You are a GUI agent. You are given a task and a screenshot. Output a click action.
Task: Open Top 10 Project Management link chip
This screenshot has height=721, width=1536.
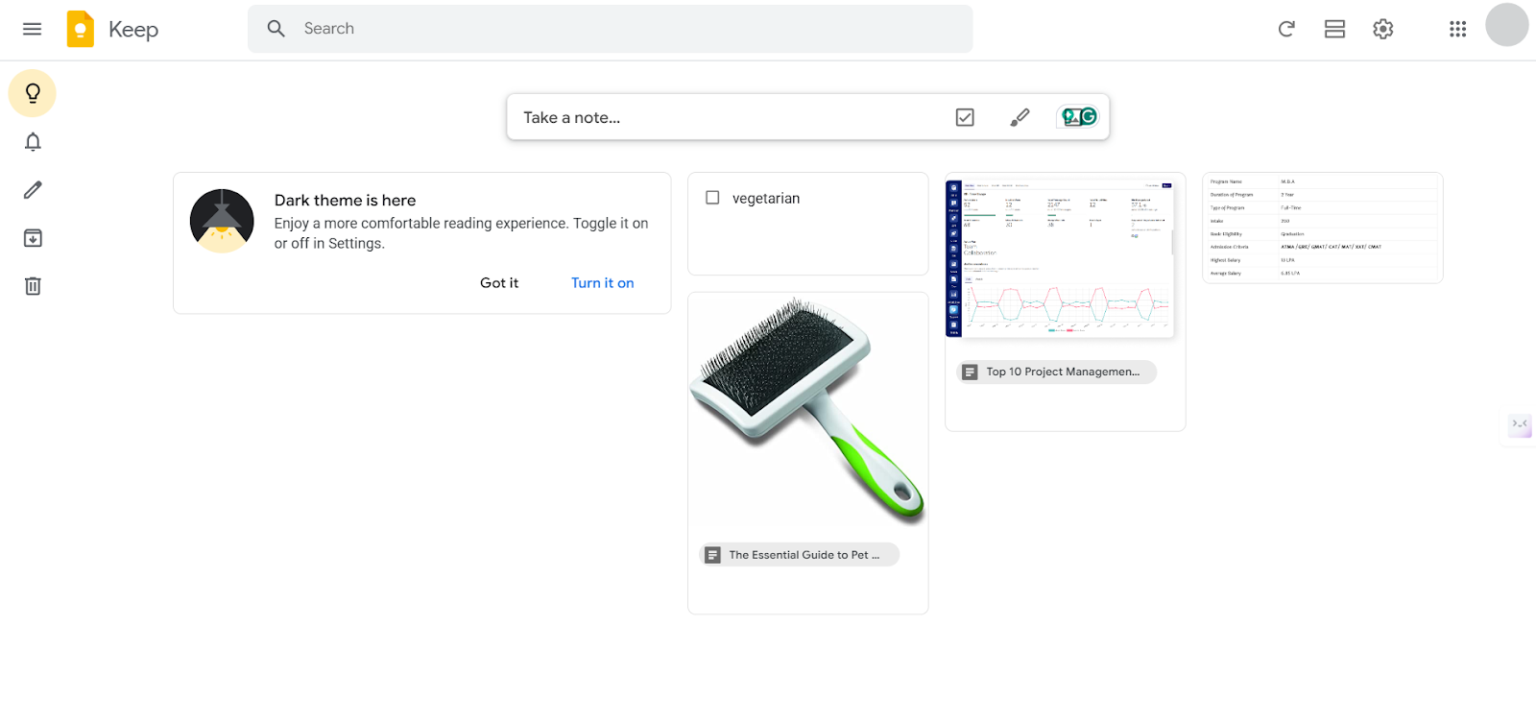pyautogui.click(x=1056, y=372)
